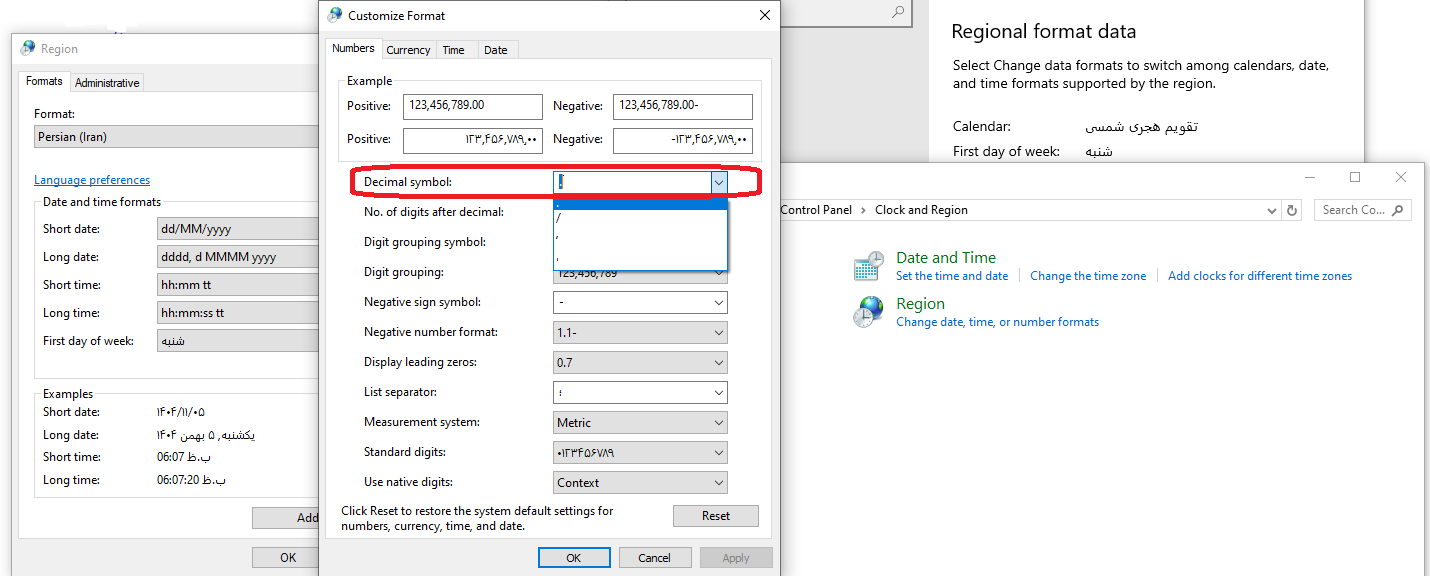Screen dimensions: 1430x576
Task: Click the Change the time zone link
Action: pyautogui.click(x=1088, y=276)
